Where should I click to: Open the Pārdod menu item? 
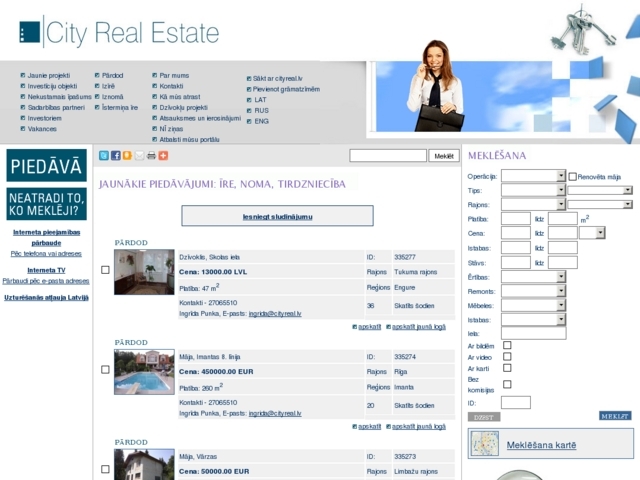(x=112, y=76)
